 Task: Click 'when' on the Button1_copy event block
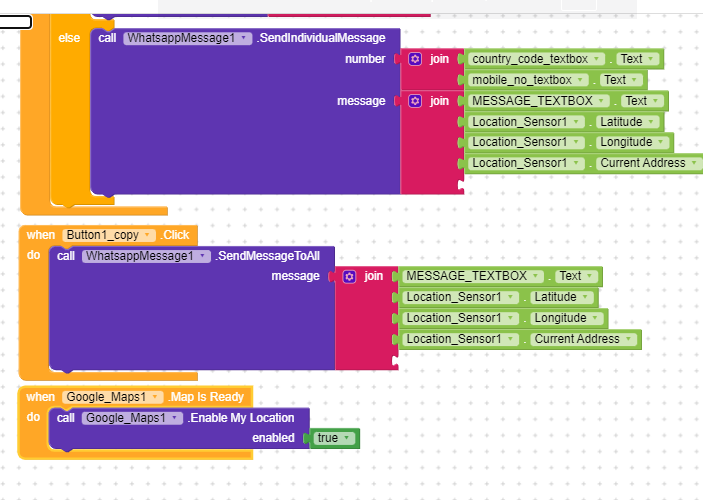pos(41,235)
